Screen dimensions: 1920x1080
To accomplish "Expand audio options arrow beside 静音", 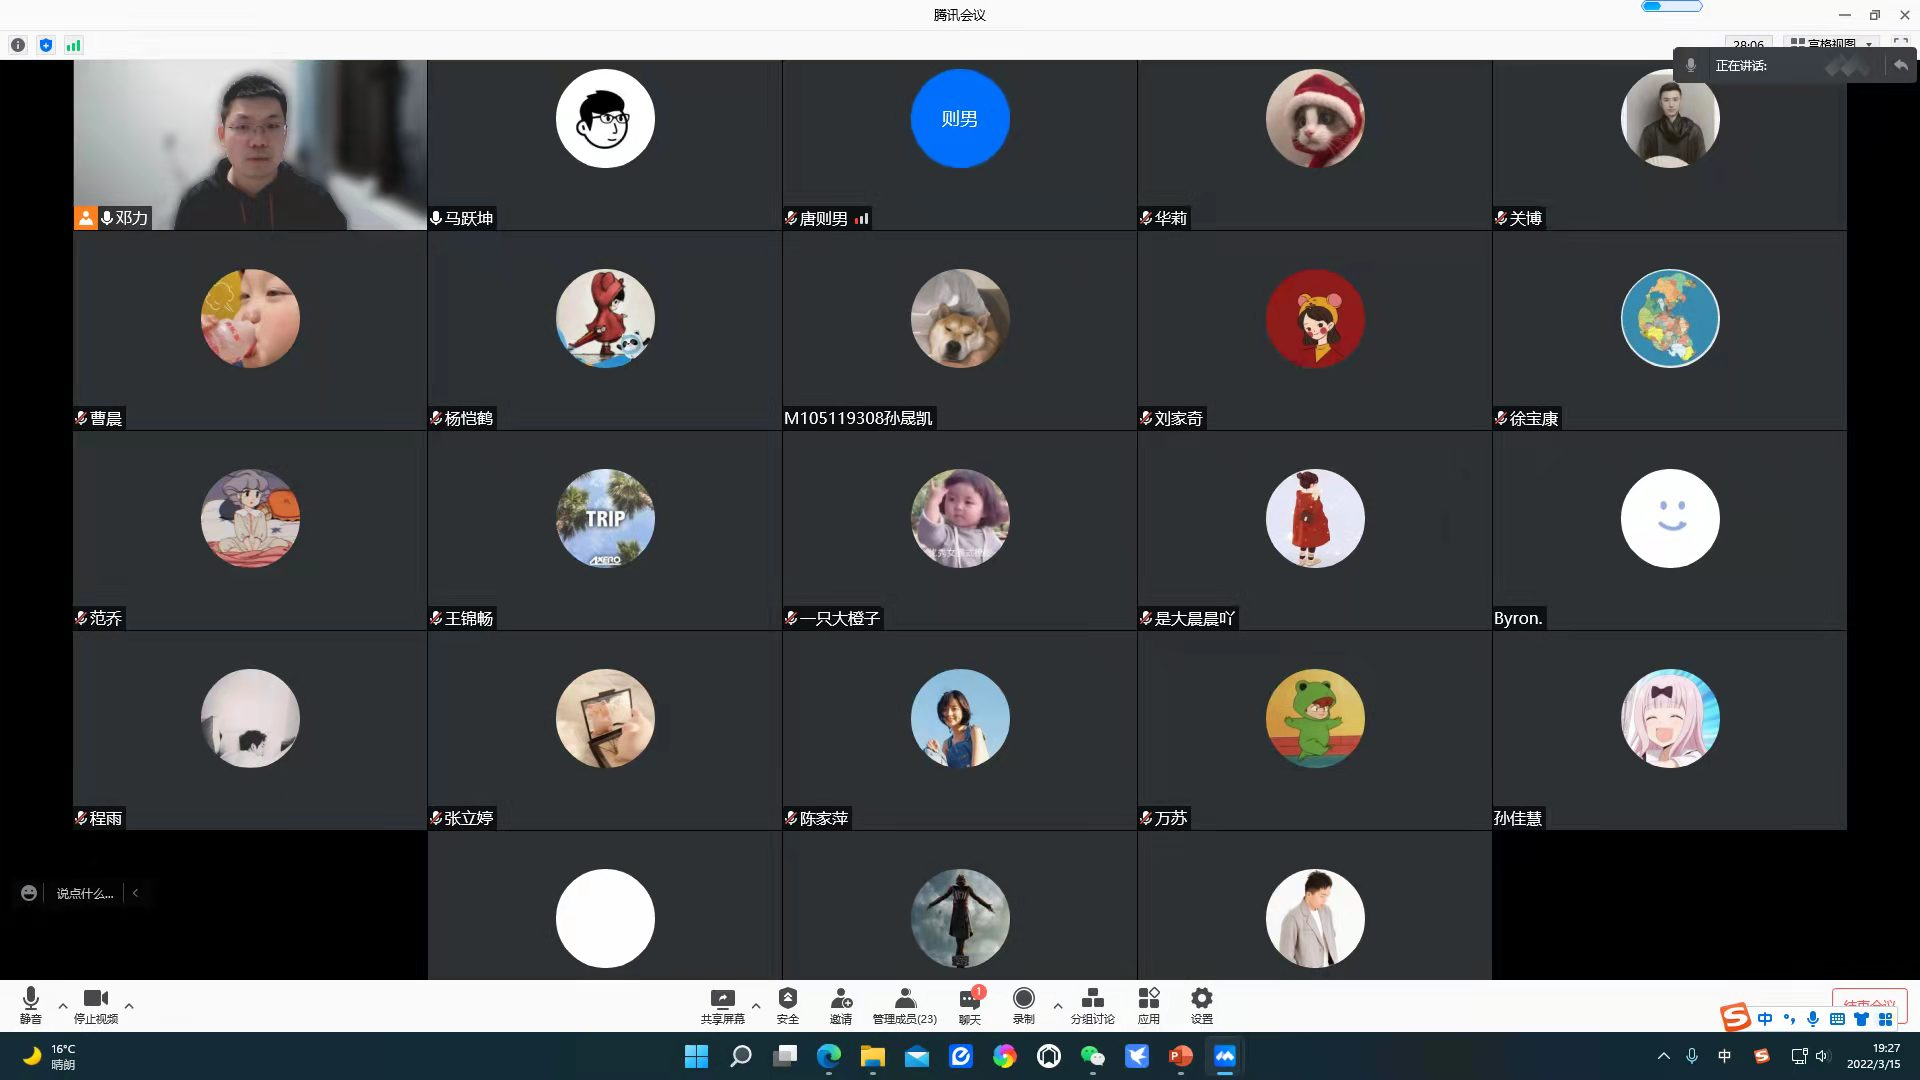I will (63, 1006).
